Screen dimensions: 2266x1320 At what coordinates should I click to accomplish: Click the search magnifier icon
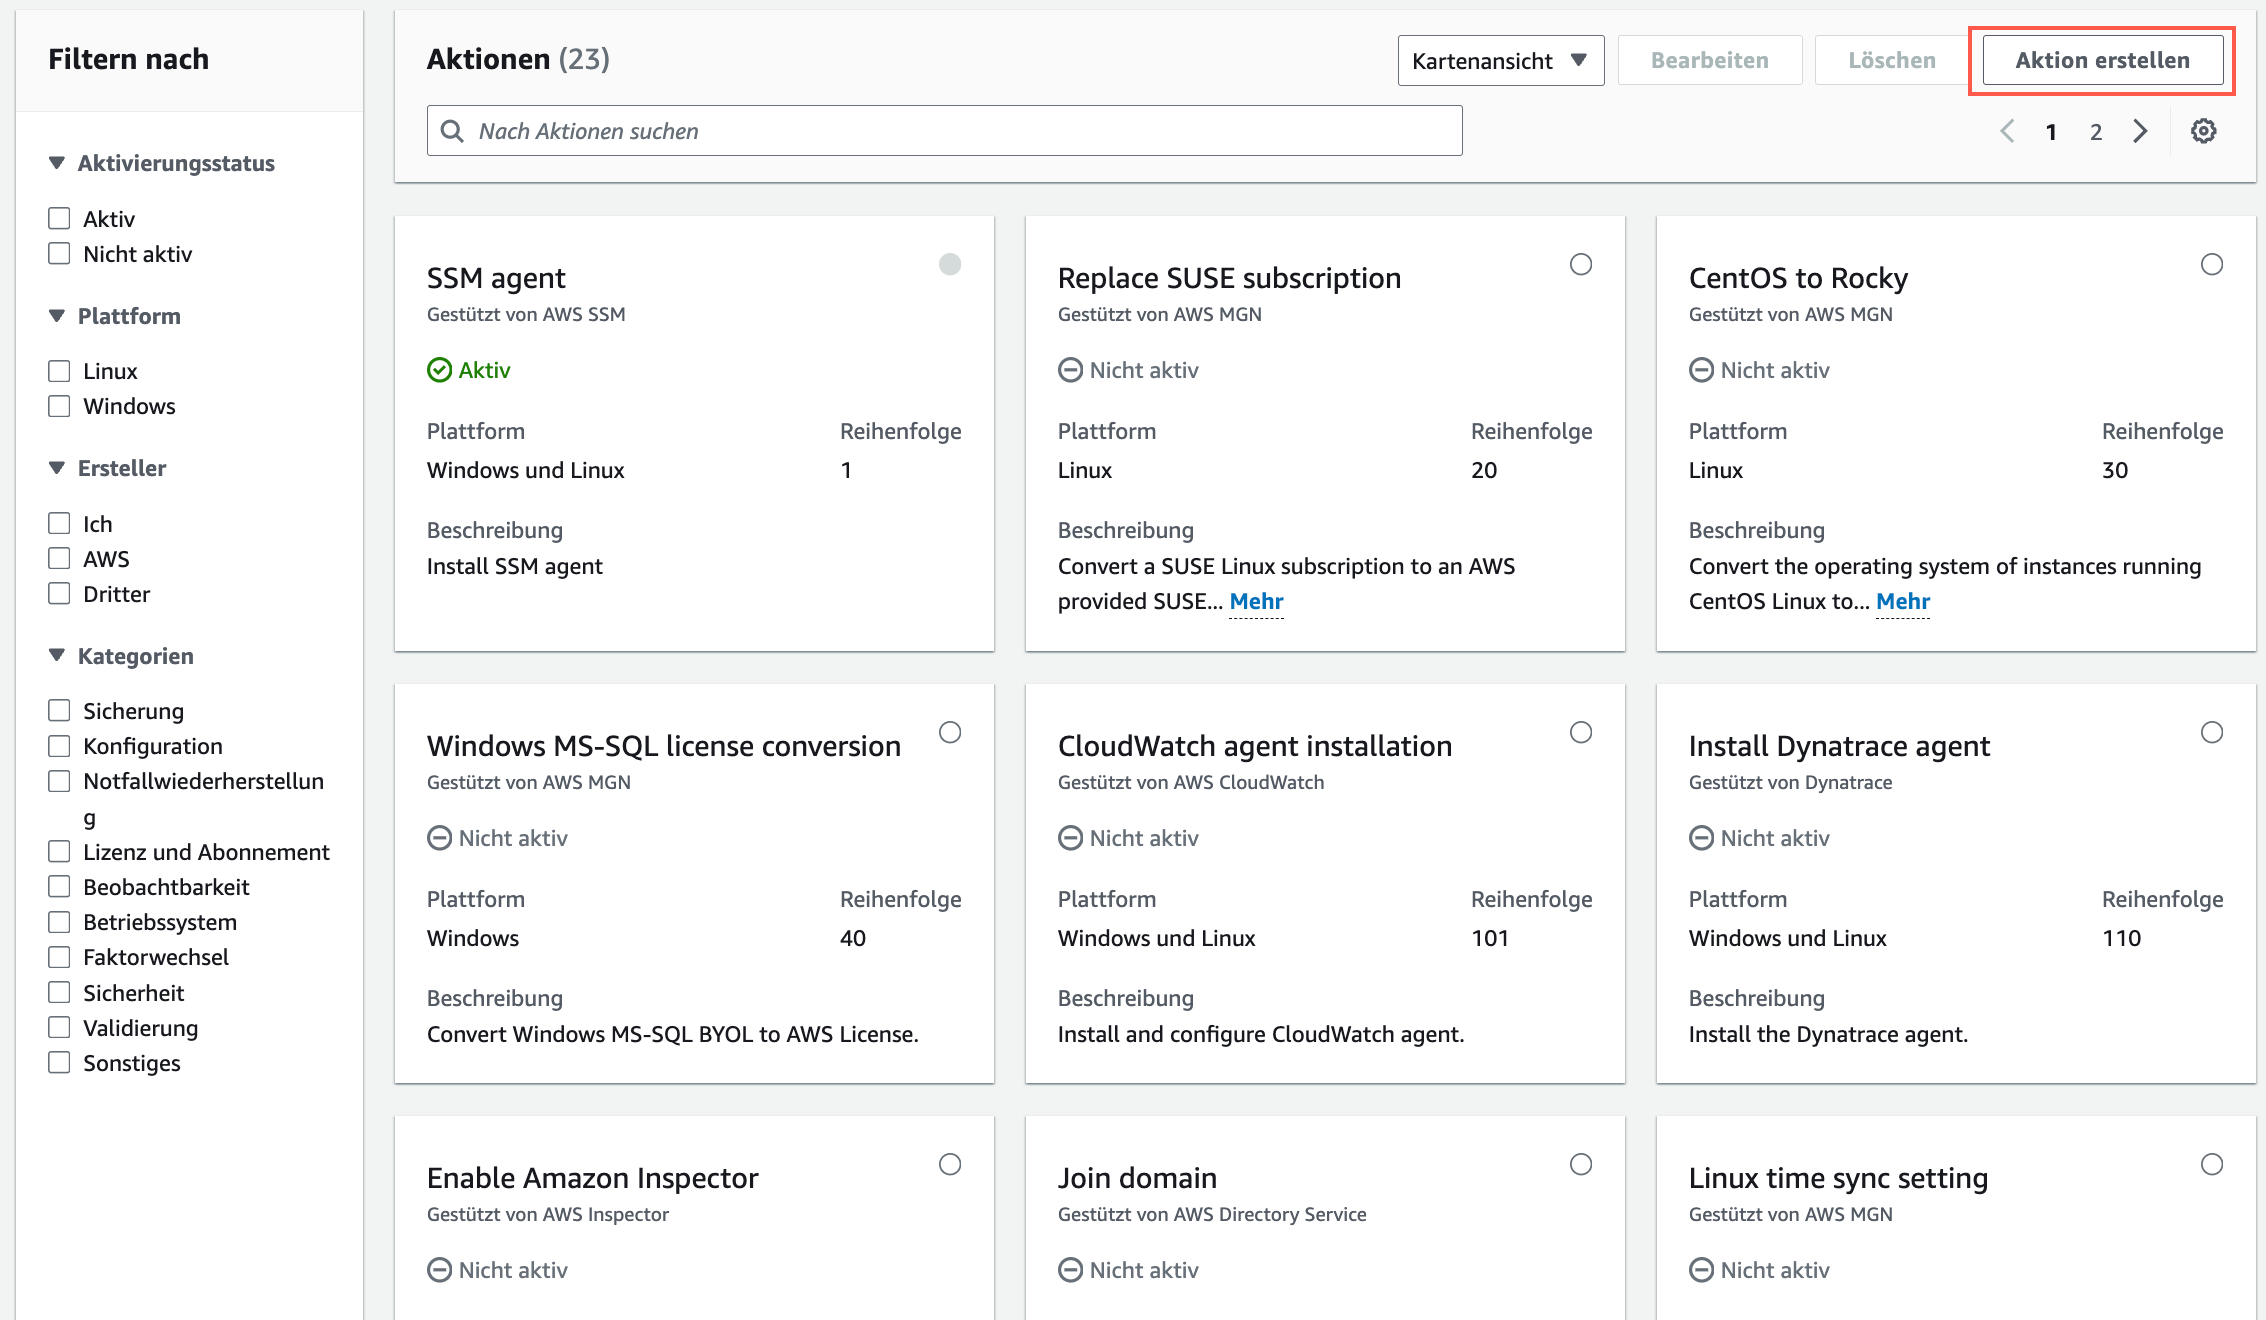coord(452,131)
